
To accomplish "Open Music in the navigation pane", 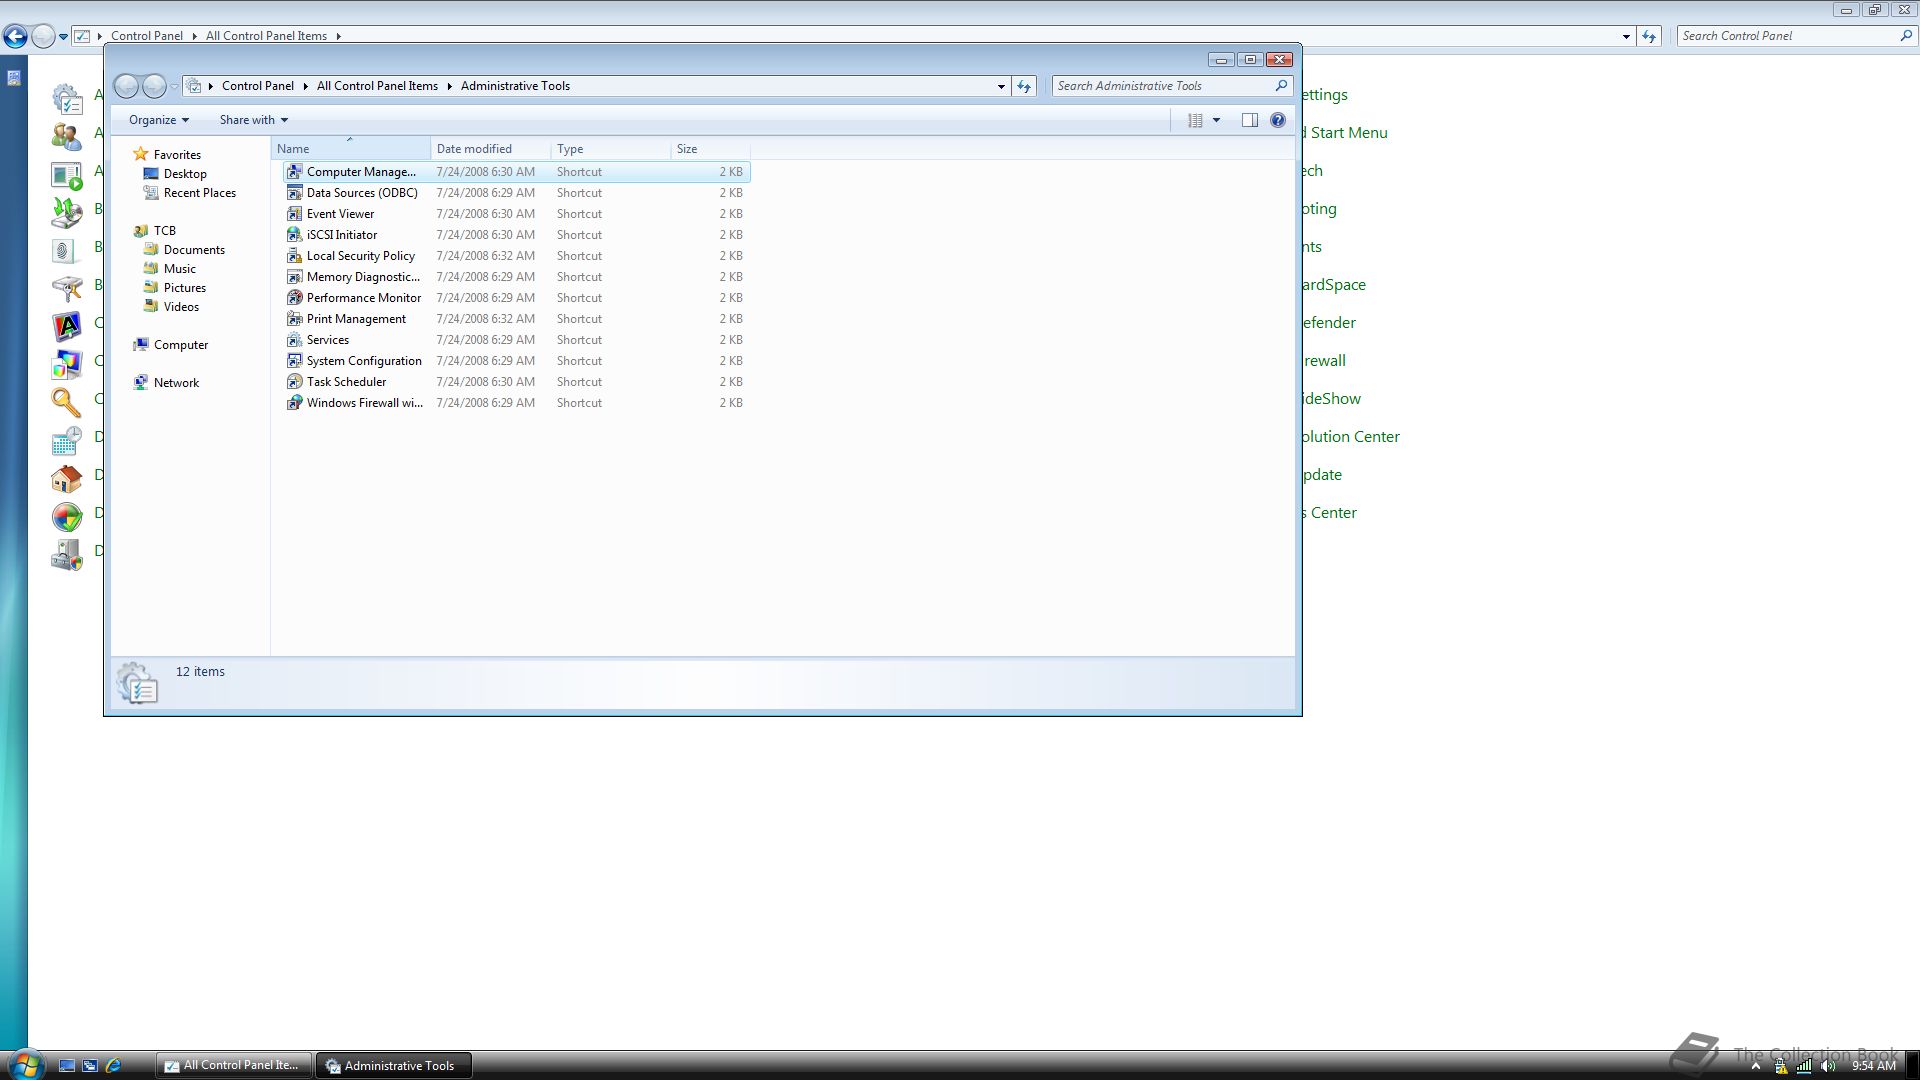I will click(180, 269).
